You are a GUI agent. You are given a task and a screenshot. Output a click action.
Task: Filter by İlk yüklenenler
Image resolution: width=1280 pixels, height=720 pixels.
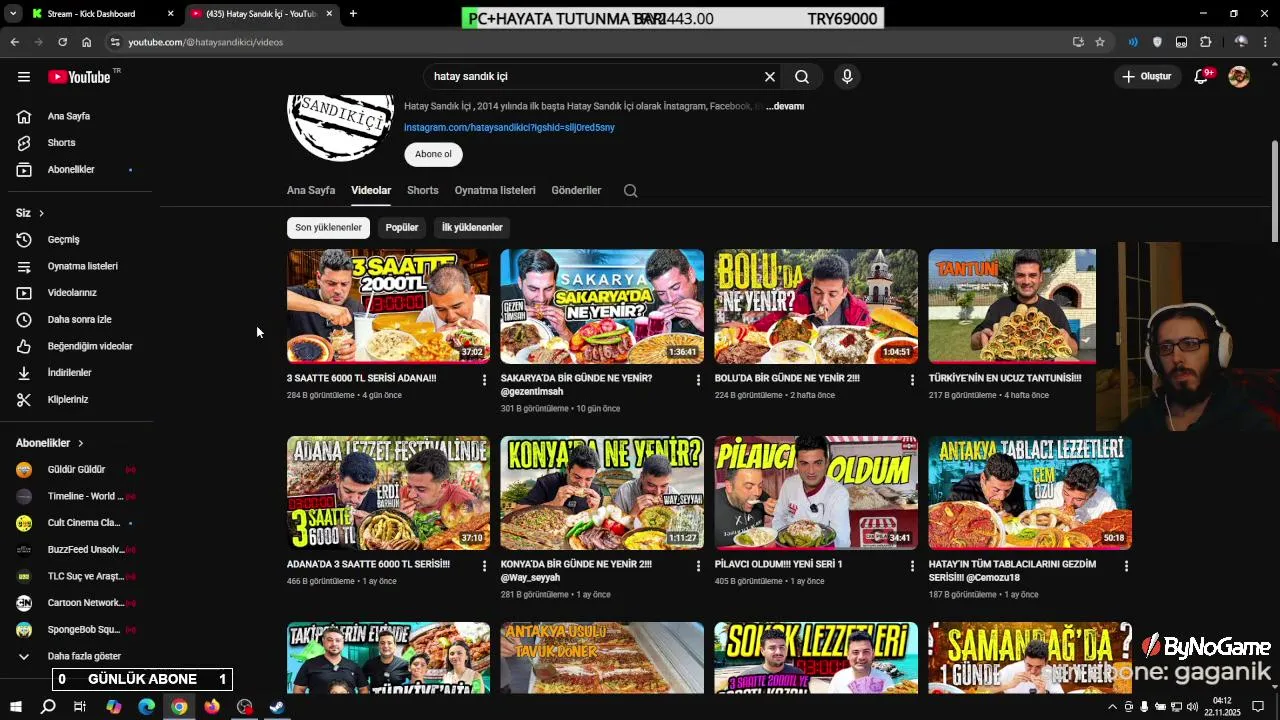click(472, 228)
